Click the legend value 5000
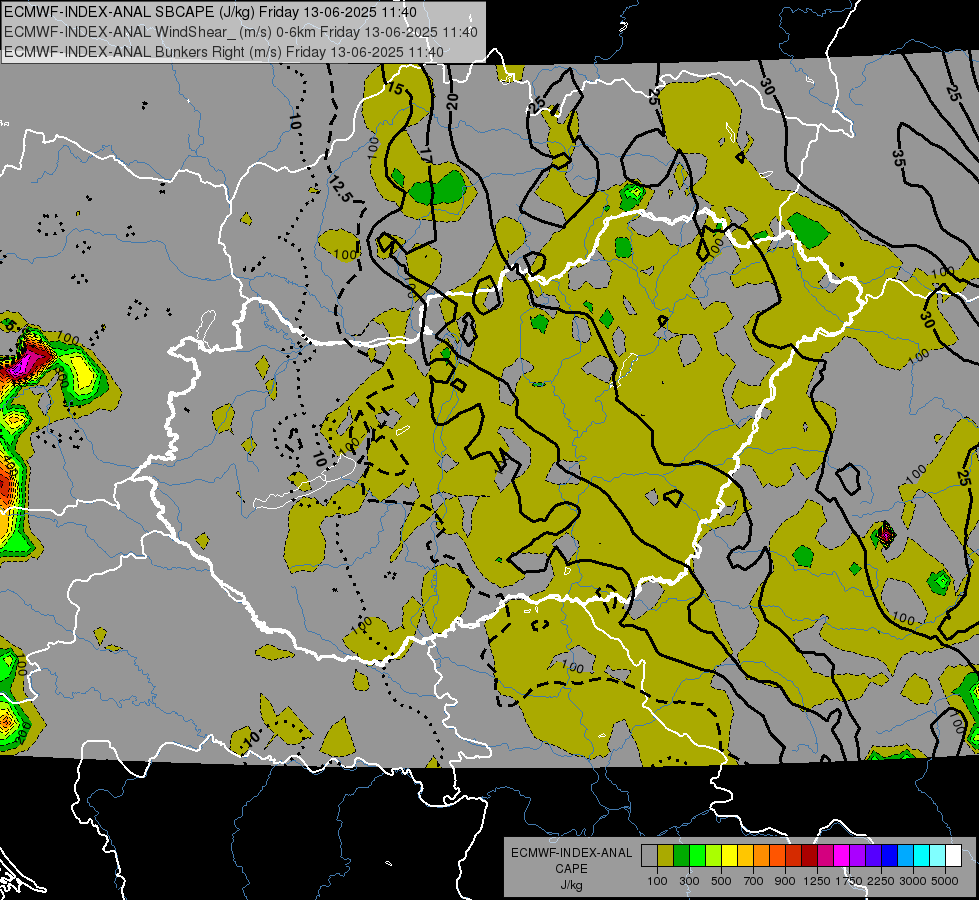Viewport: 979px width, 900px height. pyautogui.click(x=945, y=881)
